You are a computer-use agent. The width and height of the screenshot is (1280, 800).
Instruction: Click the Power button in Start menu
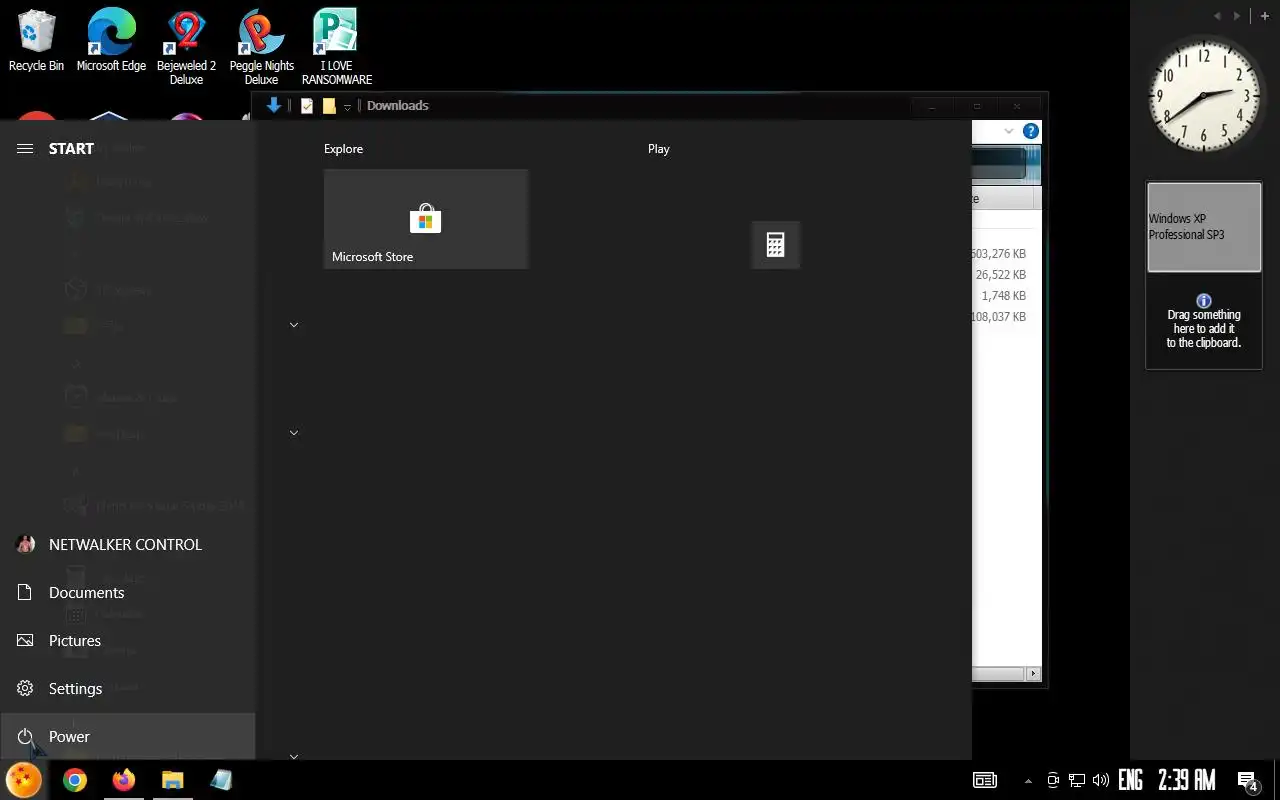[x=128, y=736]
